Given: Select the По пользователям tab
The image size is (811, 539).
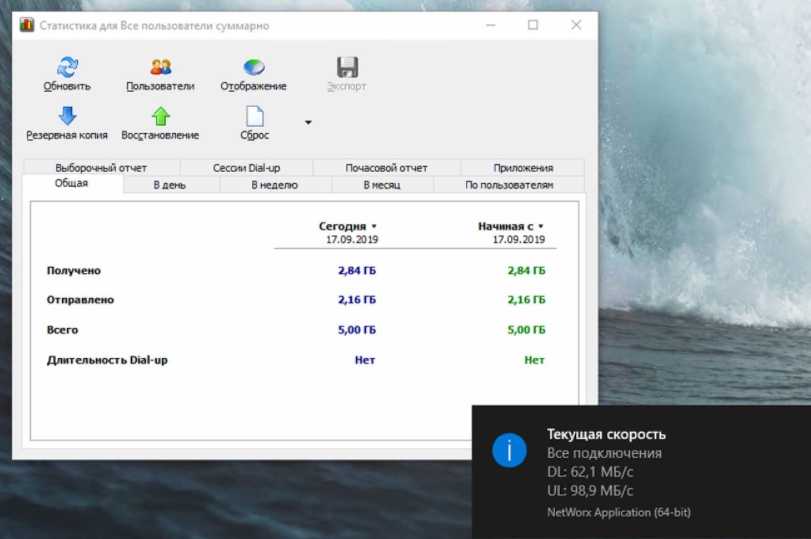Looking at the screenshot, I should [x=508, y=185].
